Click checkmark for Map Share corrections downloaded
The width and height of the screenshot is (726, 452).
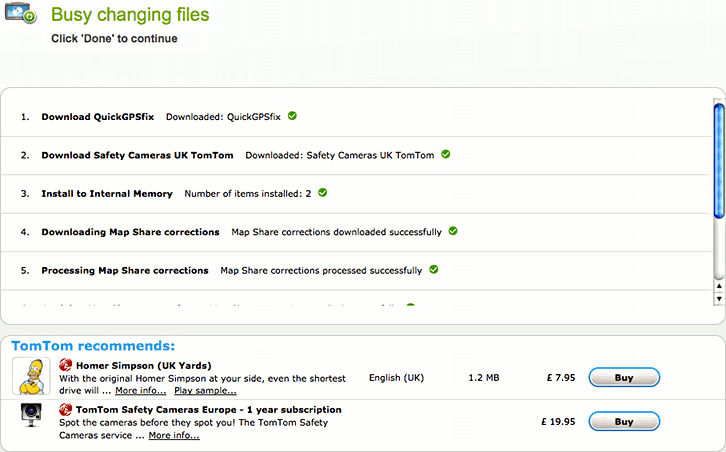pyautogui.click(x=453, y=231)
